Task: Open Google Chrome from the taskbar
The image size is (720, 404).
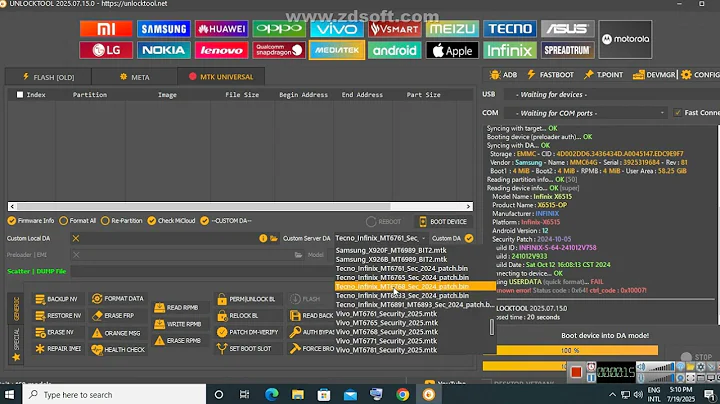Action: tap(403, 394)
